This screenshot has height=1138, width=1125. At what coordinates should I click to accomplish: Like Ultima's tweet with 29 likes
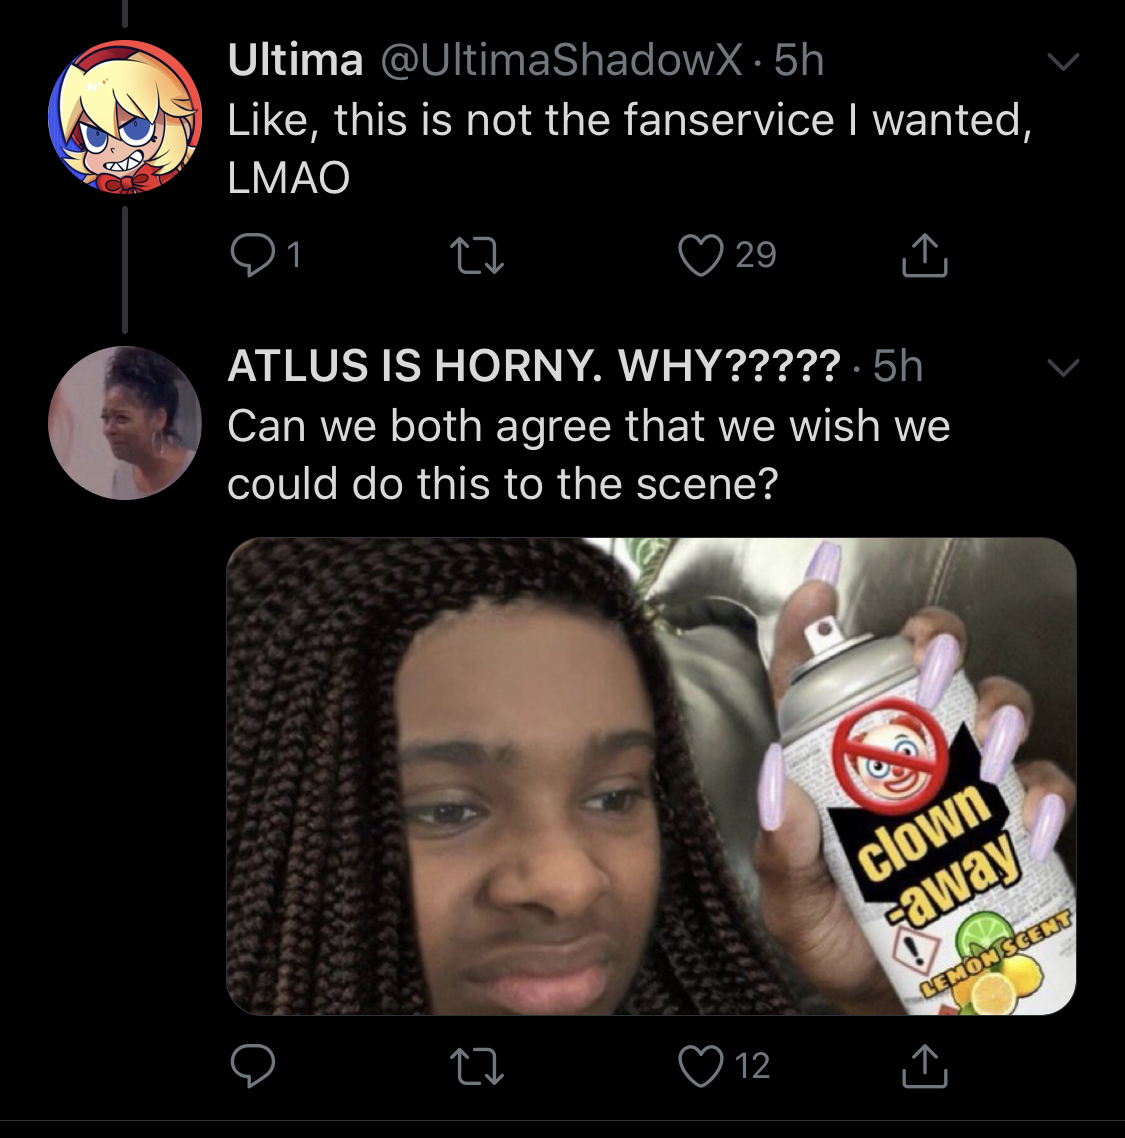[x=700, y=255]
